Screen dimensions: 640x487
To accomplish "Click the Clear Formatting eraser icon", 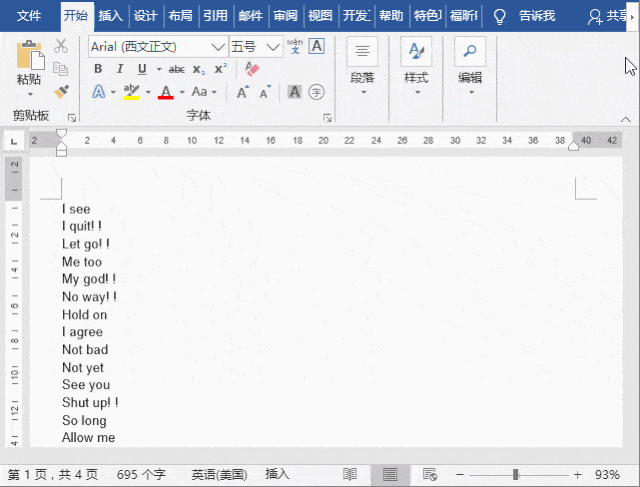I will (x=252, y=69).
